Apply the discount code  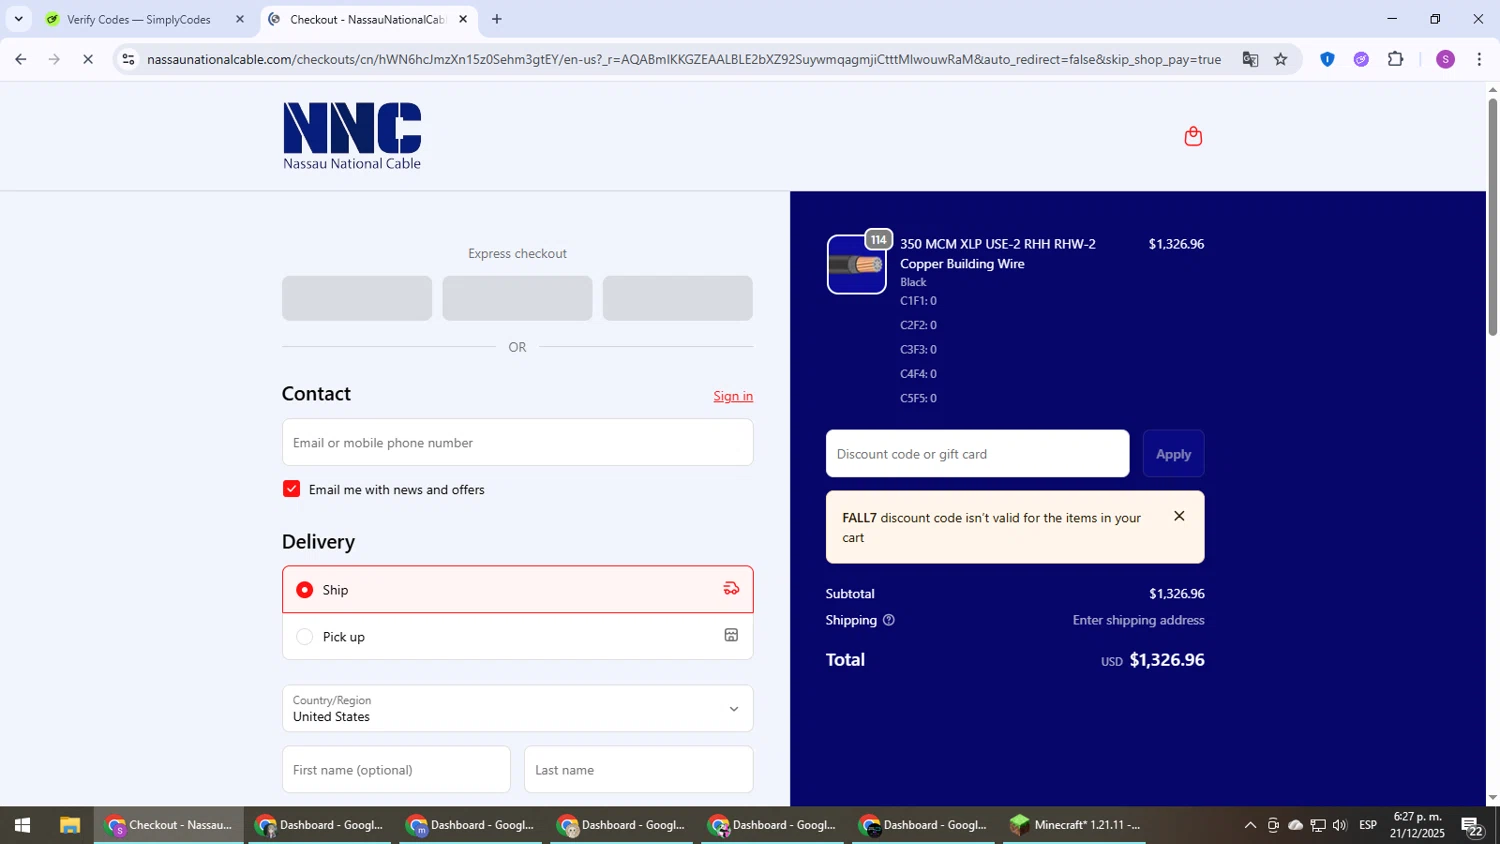pyautogui.click(x=1173, y=454)
